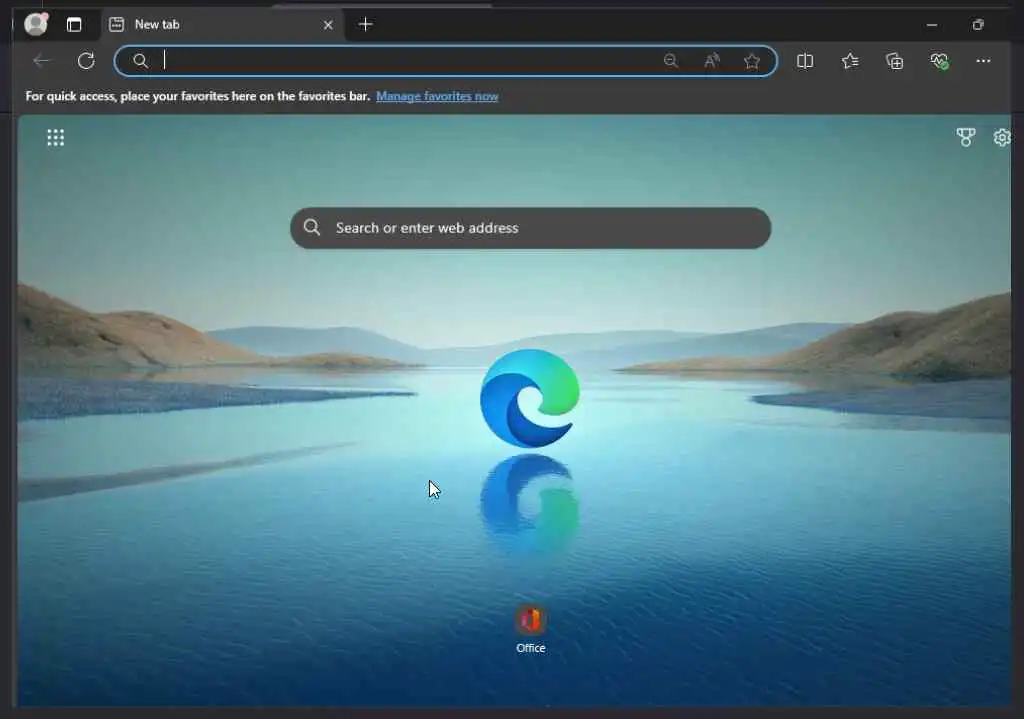
Task: Add this page to favorites star
Action: coord(752,61)
